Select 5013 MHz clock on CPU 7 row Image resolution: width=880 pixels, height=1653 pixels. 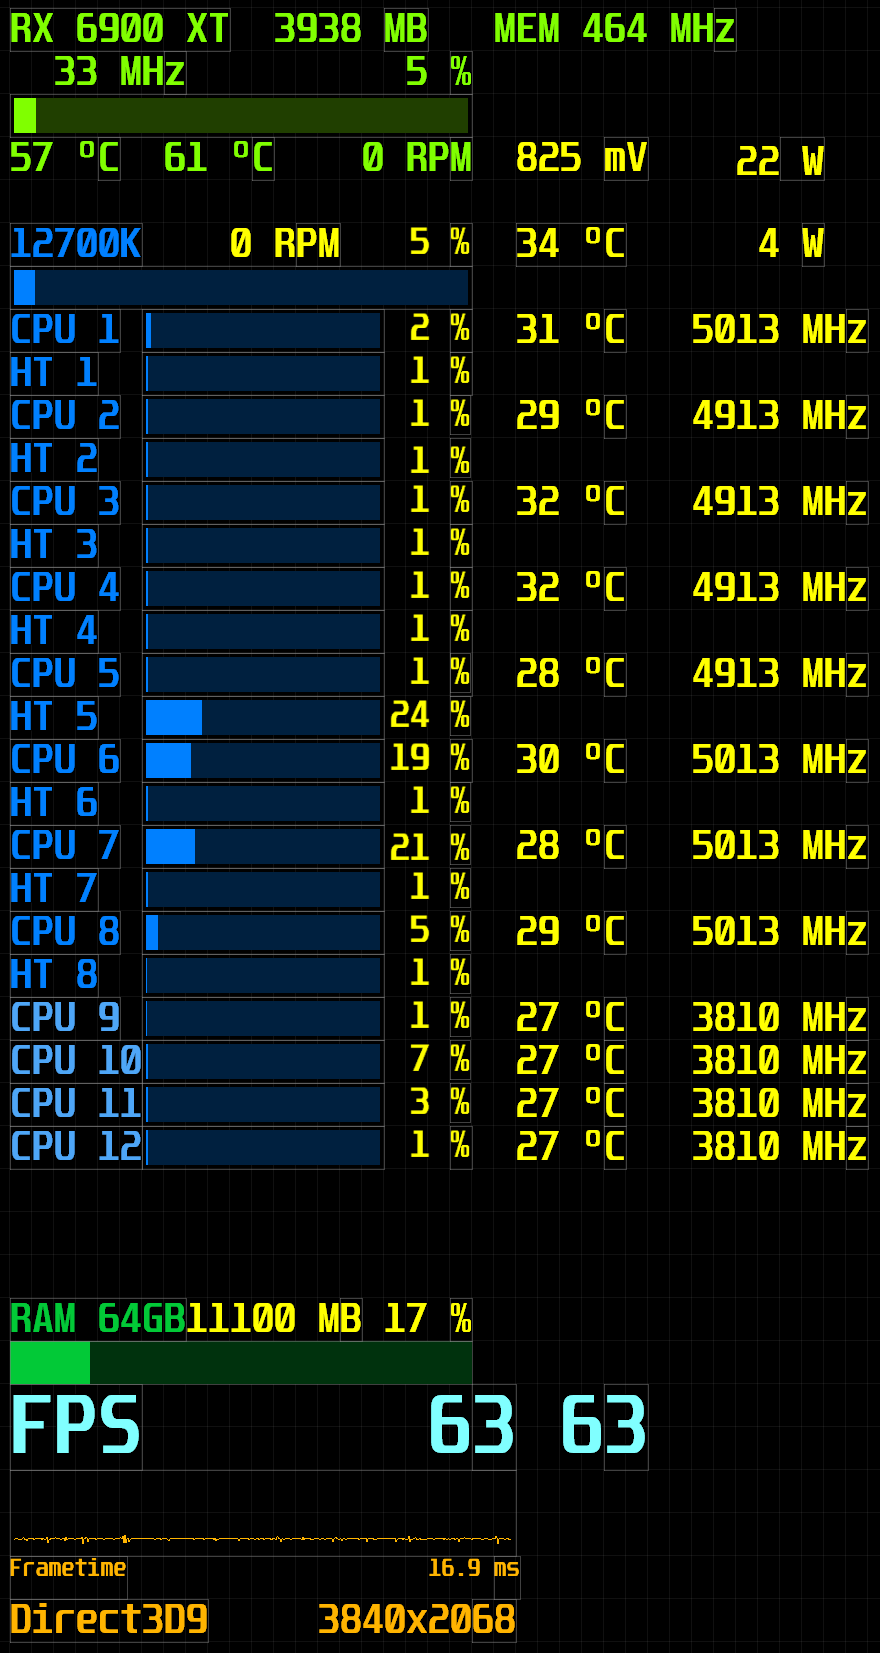click(780, 846)
